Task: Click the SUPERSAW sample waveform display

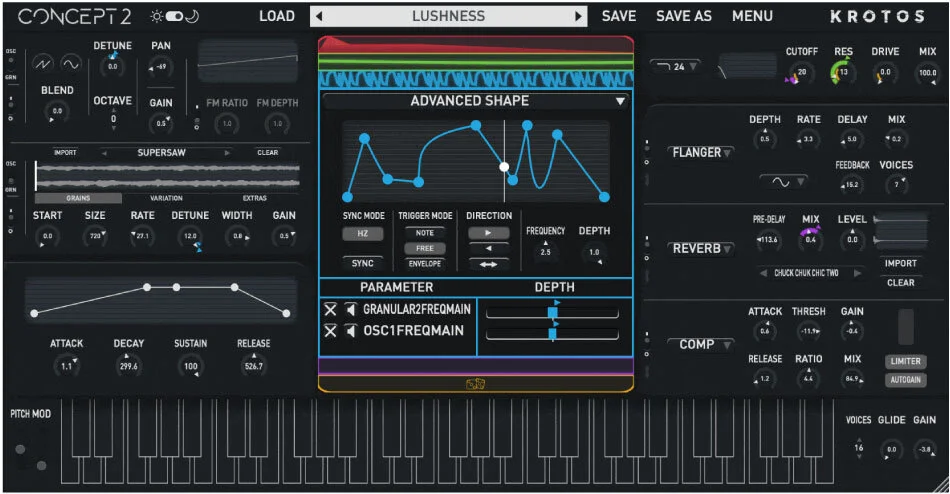Action: [x=168, y=176]
